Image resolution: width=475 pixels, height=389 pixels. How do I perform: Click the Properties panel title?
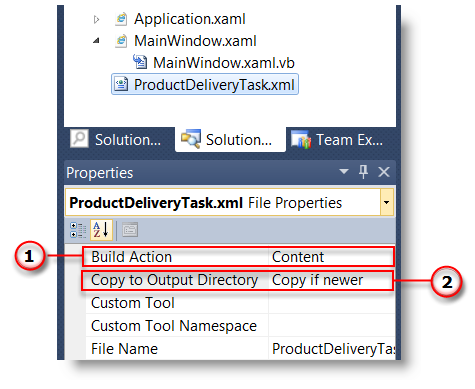100,173
